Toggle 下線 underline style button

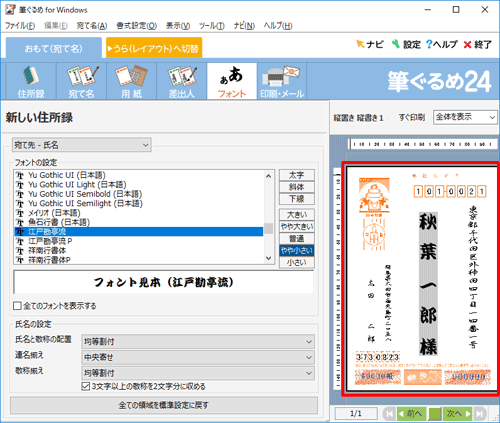coord(297,199)
